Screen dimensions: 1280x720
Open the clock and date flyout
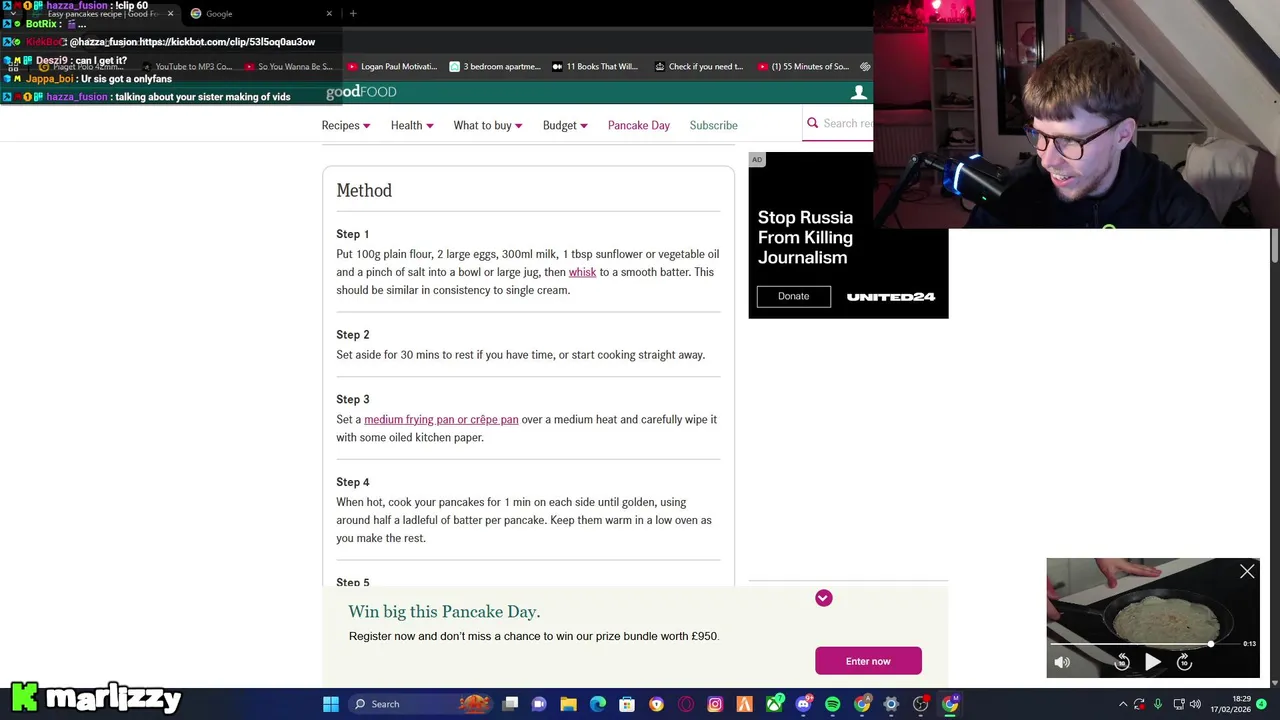1231,704
